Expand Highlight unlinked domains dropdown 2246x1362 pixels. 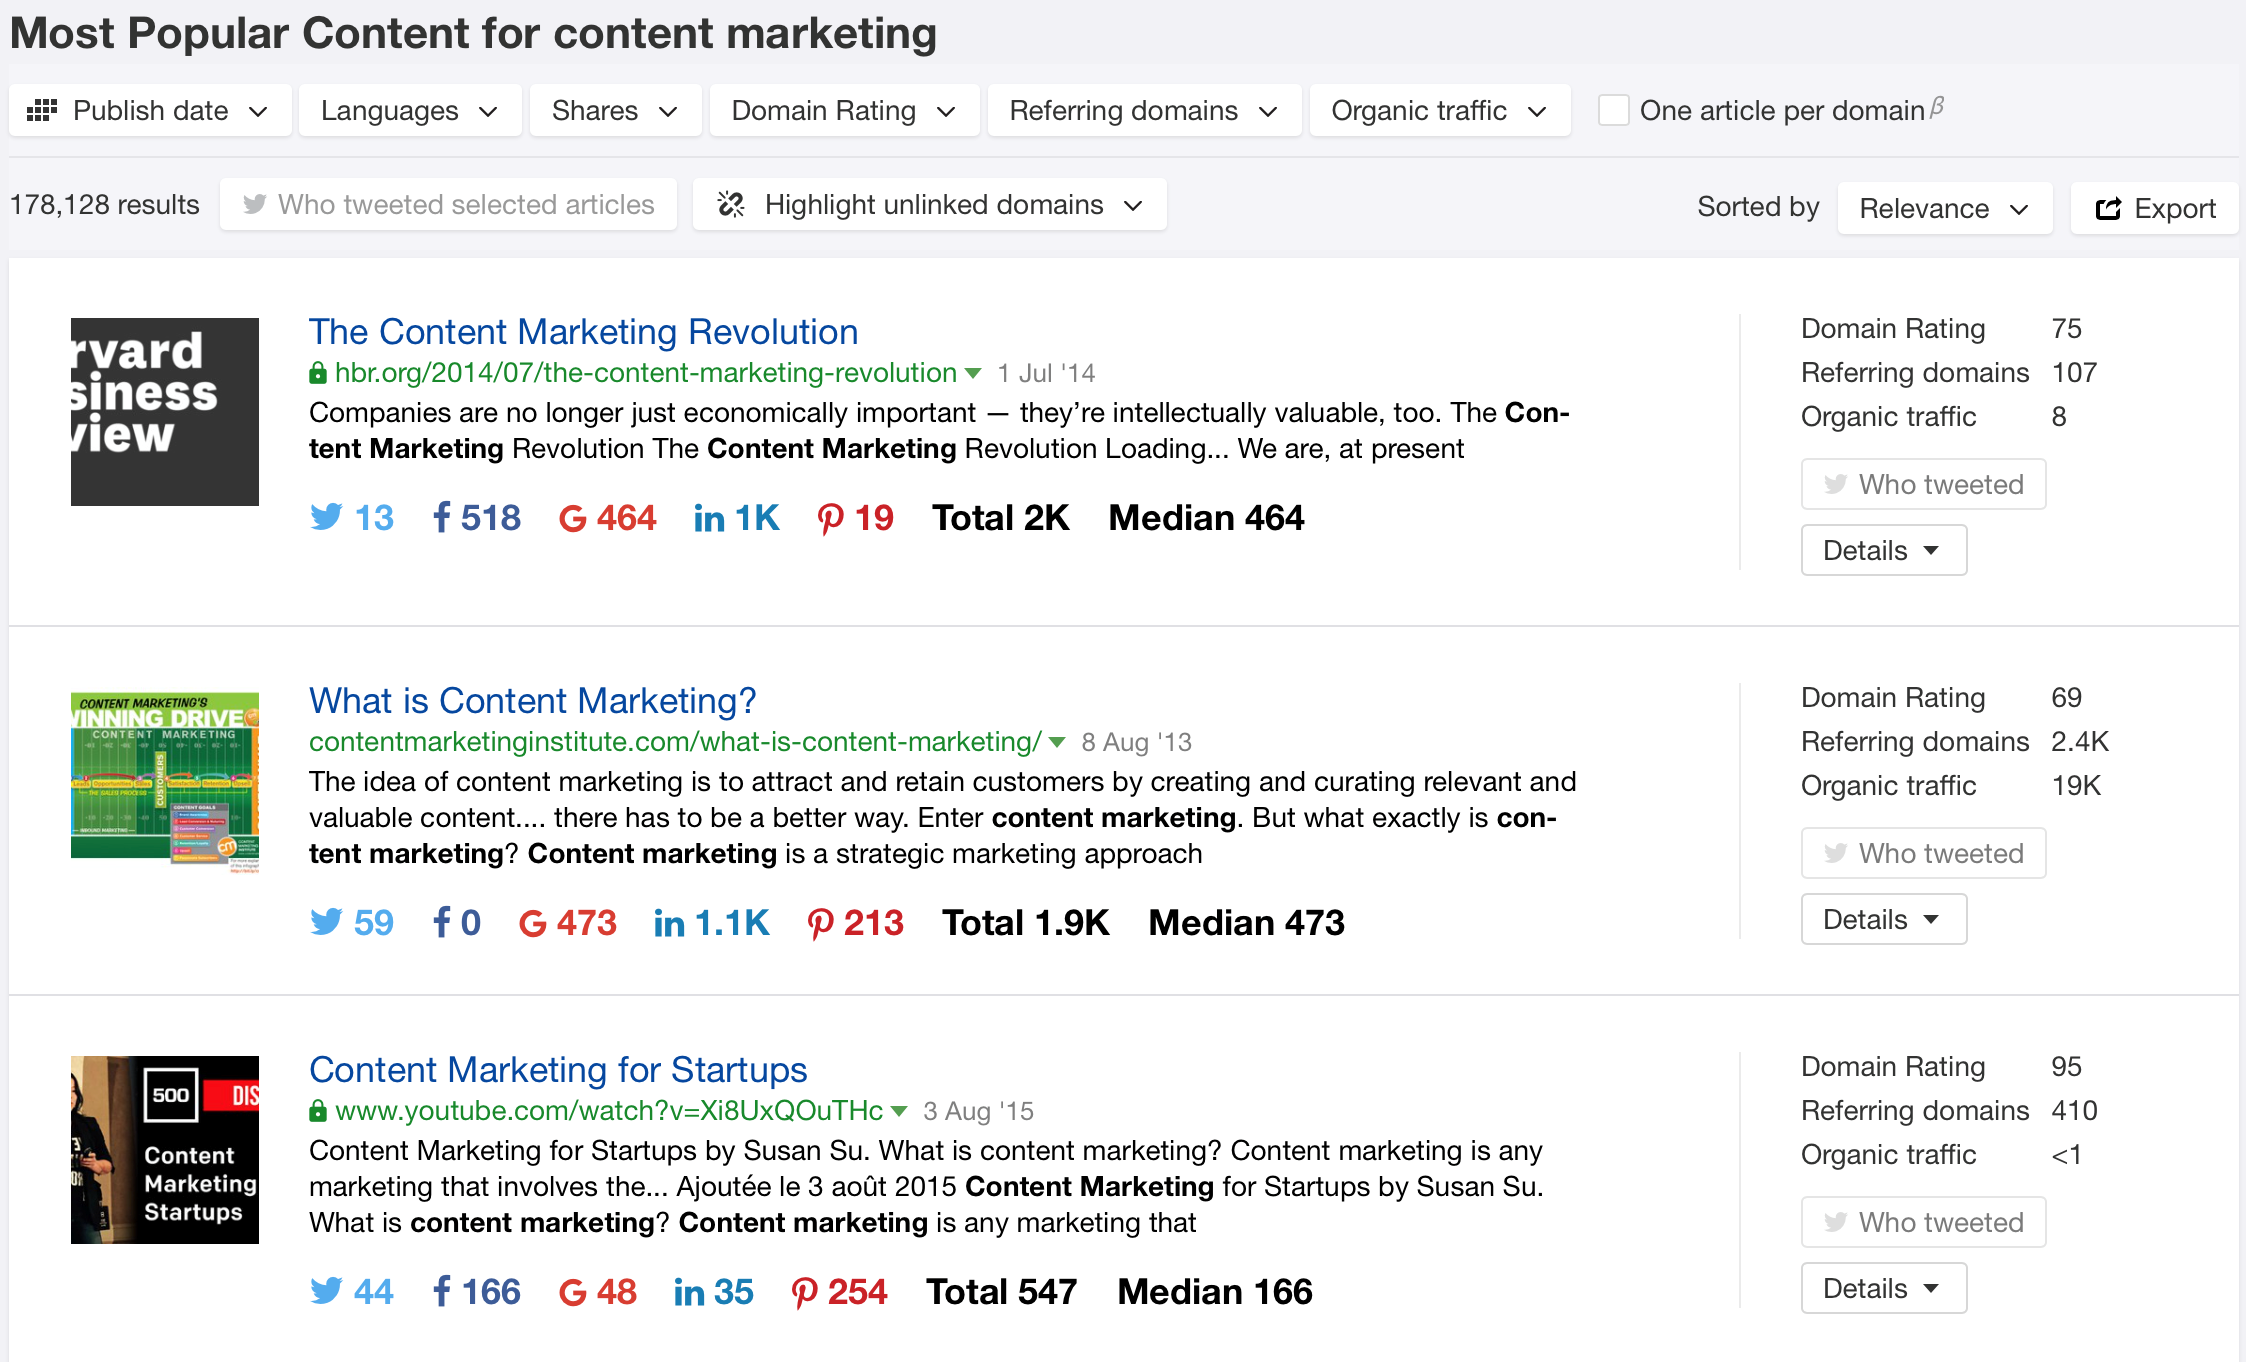[929, 205]
